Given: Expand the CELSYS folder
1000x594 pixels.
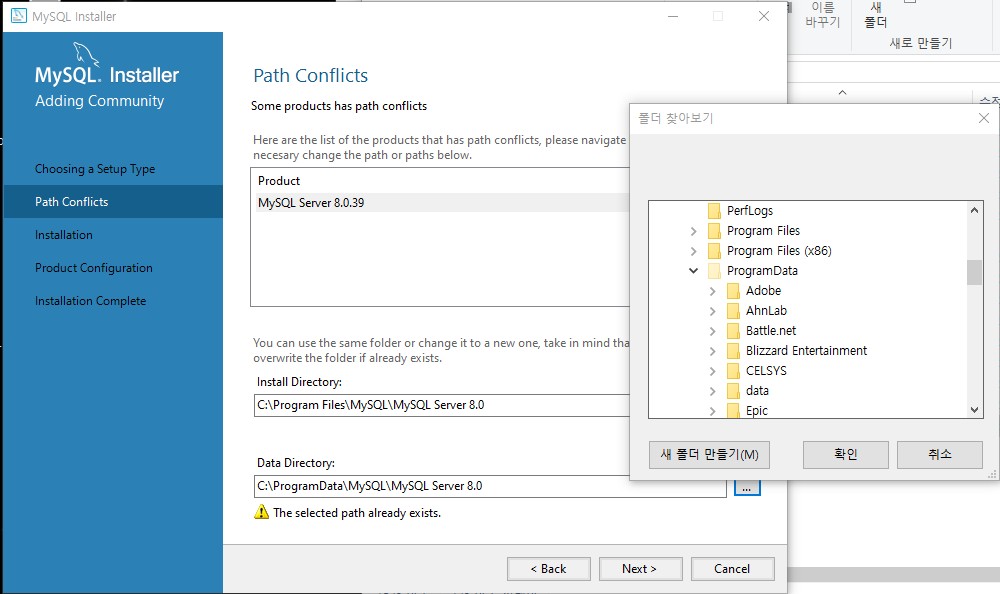Looking at the screenshot, I should coord(712,371).
